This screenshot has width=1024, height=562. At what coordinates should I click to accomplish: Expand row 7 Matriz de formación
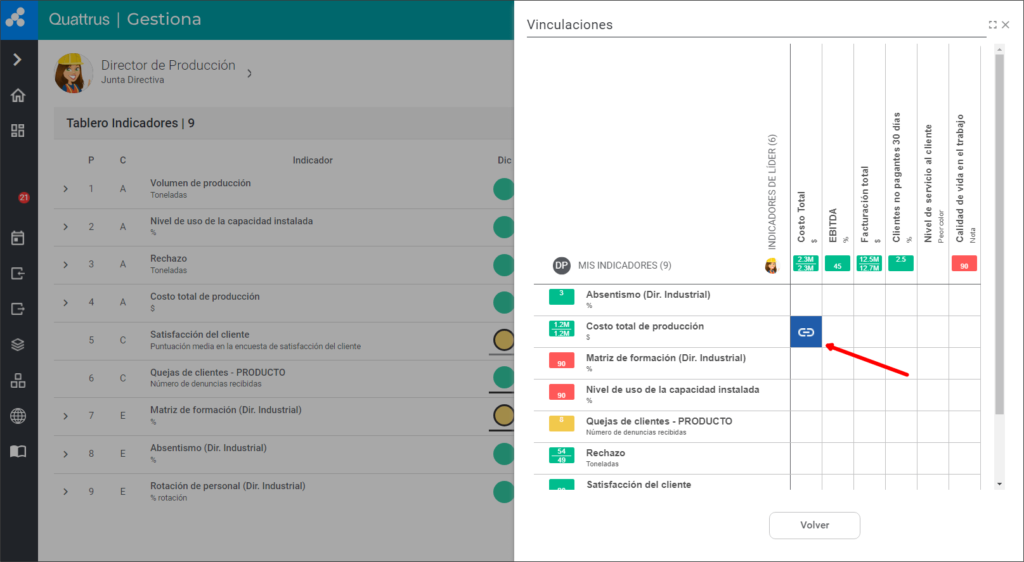click(65, 416)
